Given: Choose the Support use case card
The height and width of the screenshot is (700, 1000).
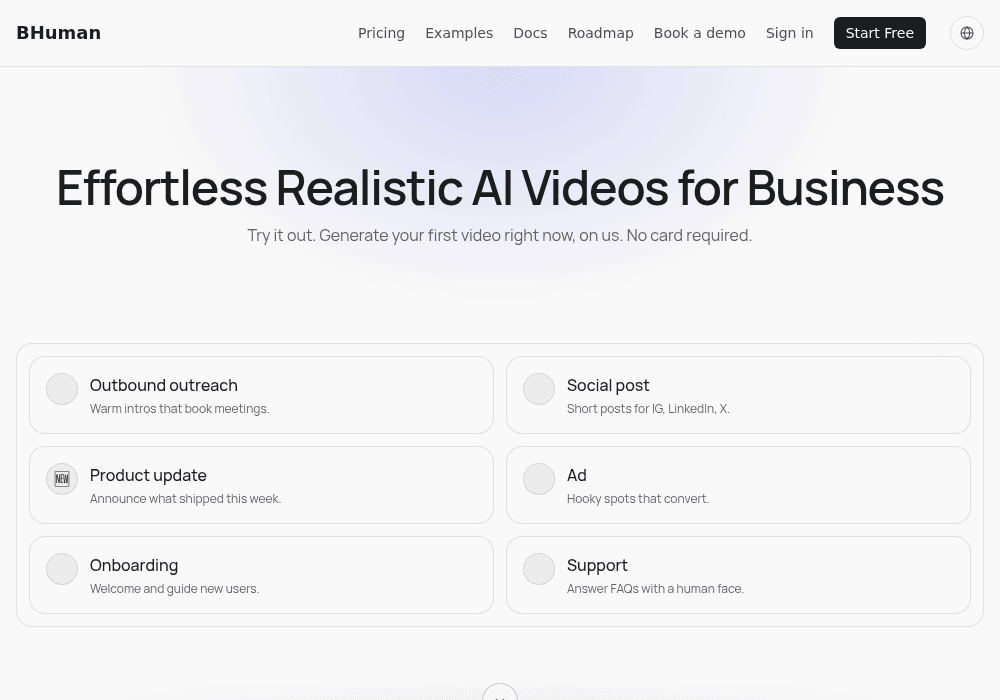Looking at the screenshot, I should pos(739,575).
